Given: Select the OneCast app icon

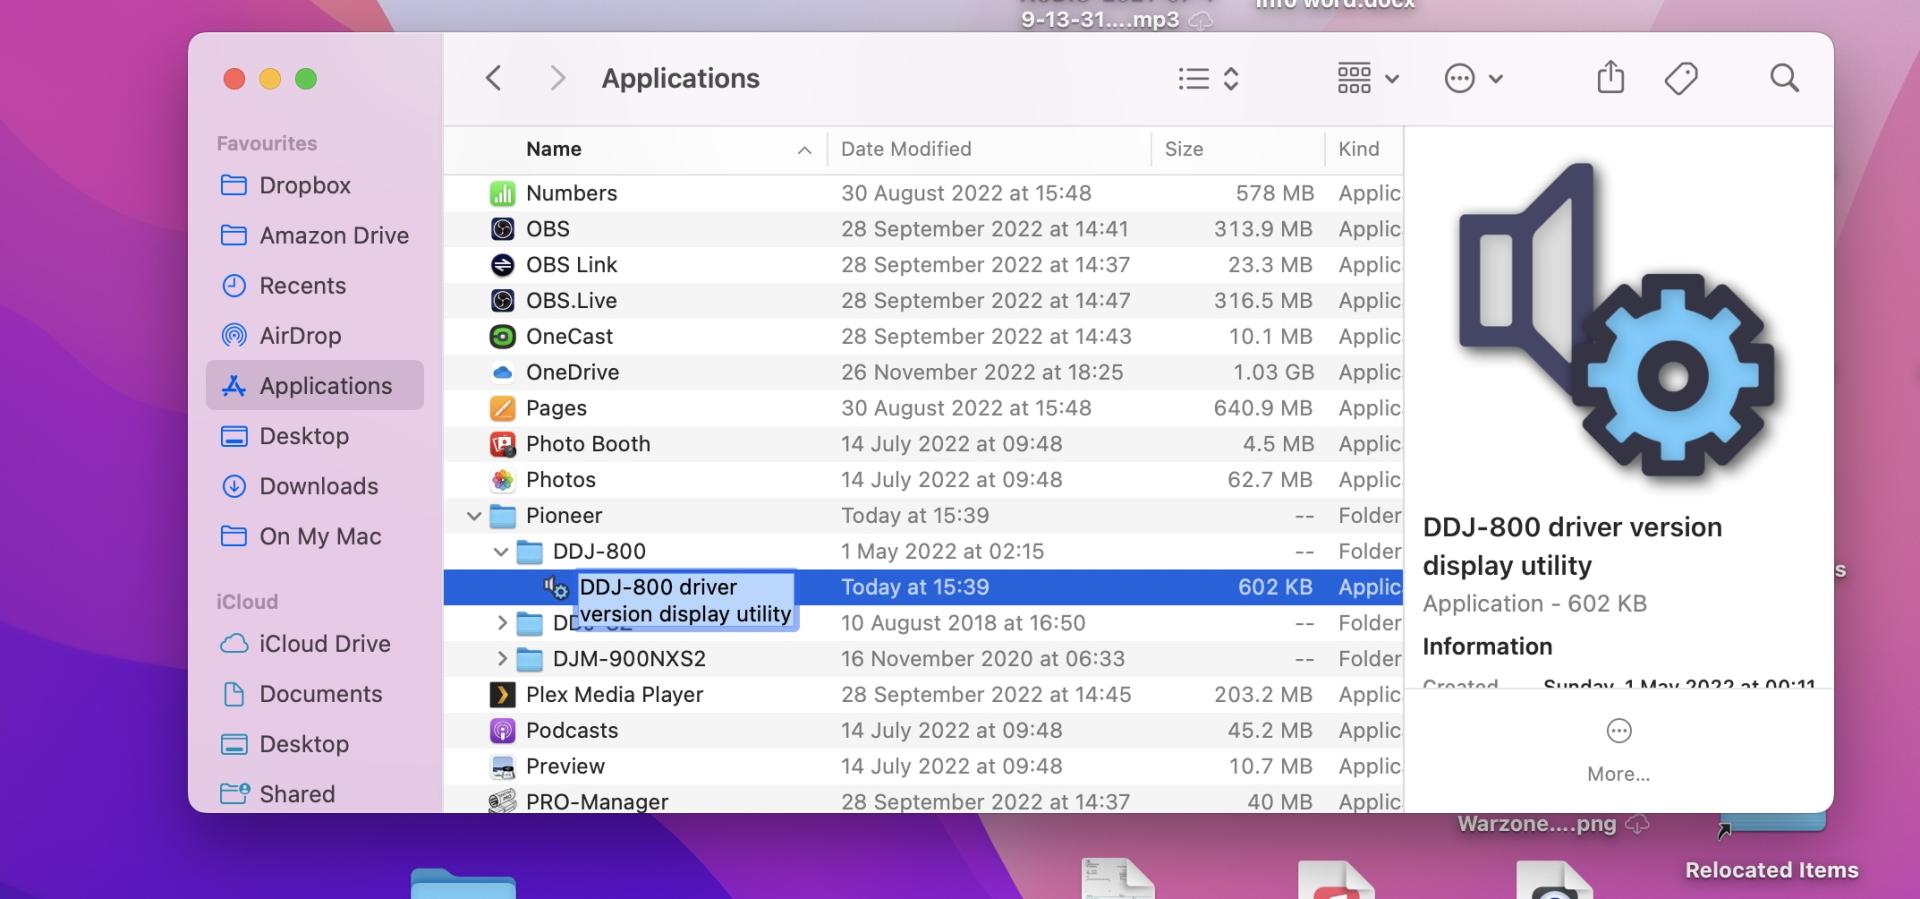Looking at the screenshot, I should (502, 337).
